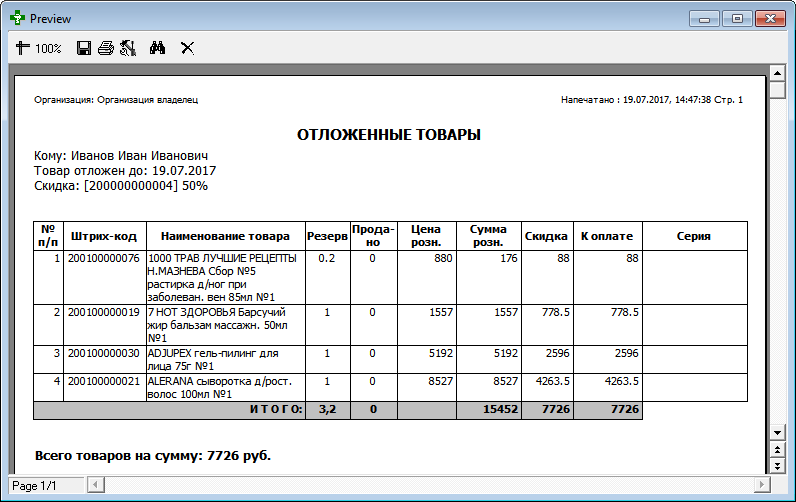
Task: Save the report with floppy disk icon
Action: [84, 48]
